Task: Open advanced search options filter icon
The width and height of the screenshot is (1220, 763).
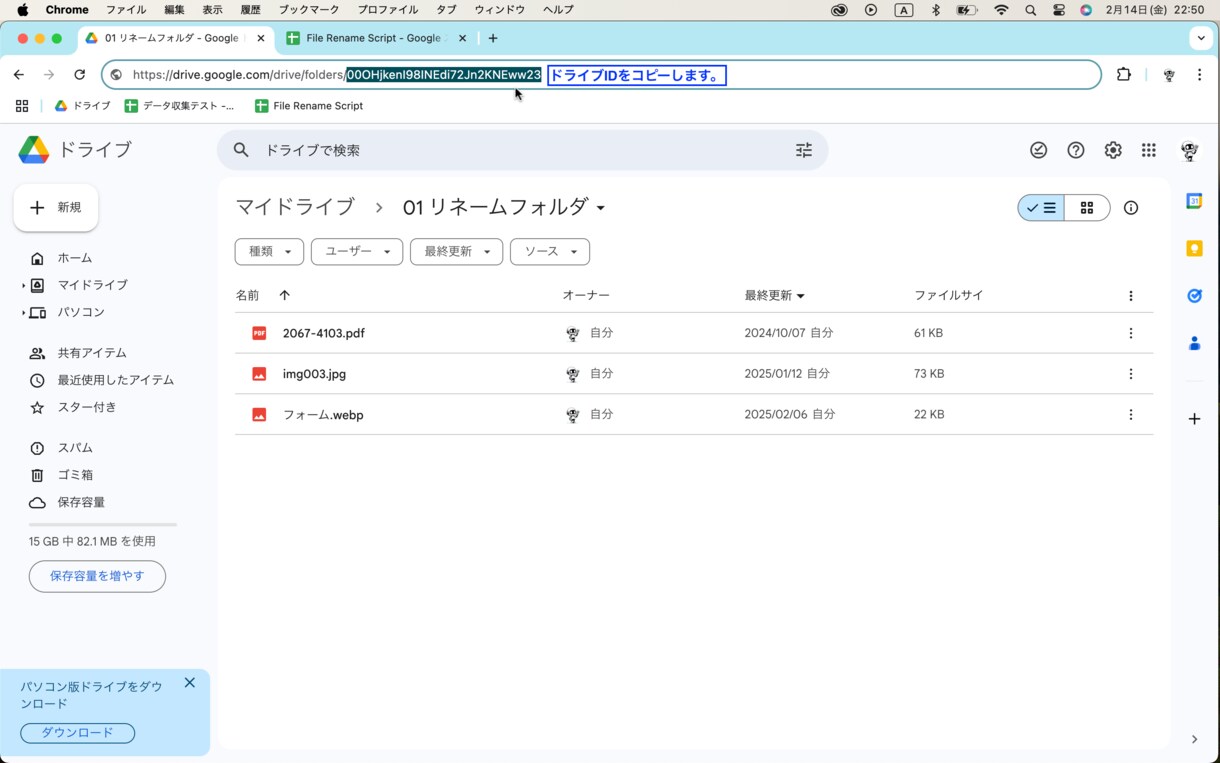Action: 804,150
